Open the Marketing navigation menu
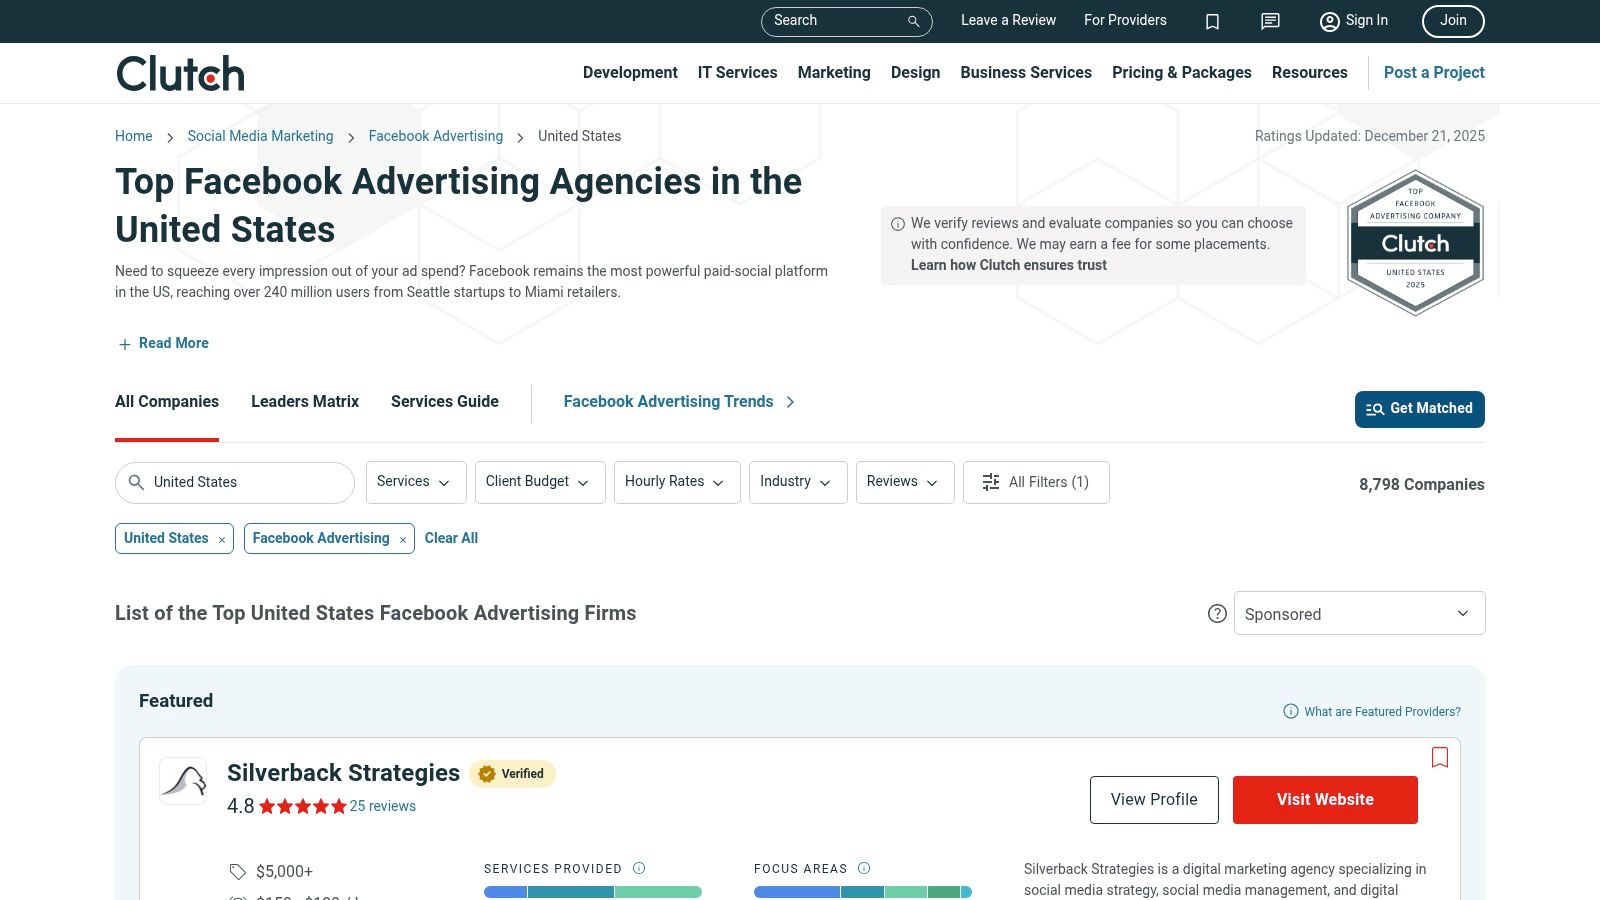The width and height of the screenshot is (1600, 900). pos(833,72)
